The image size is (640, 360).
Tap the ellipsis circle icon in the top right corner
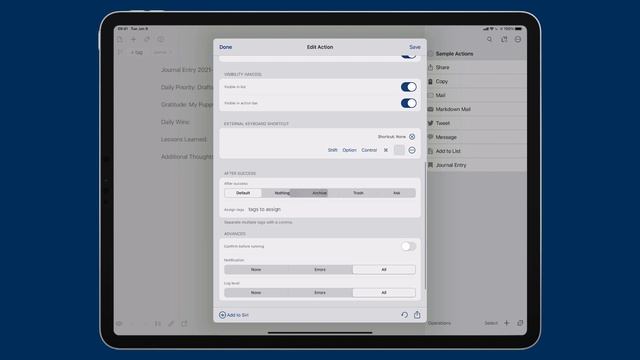518,39
